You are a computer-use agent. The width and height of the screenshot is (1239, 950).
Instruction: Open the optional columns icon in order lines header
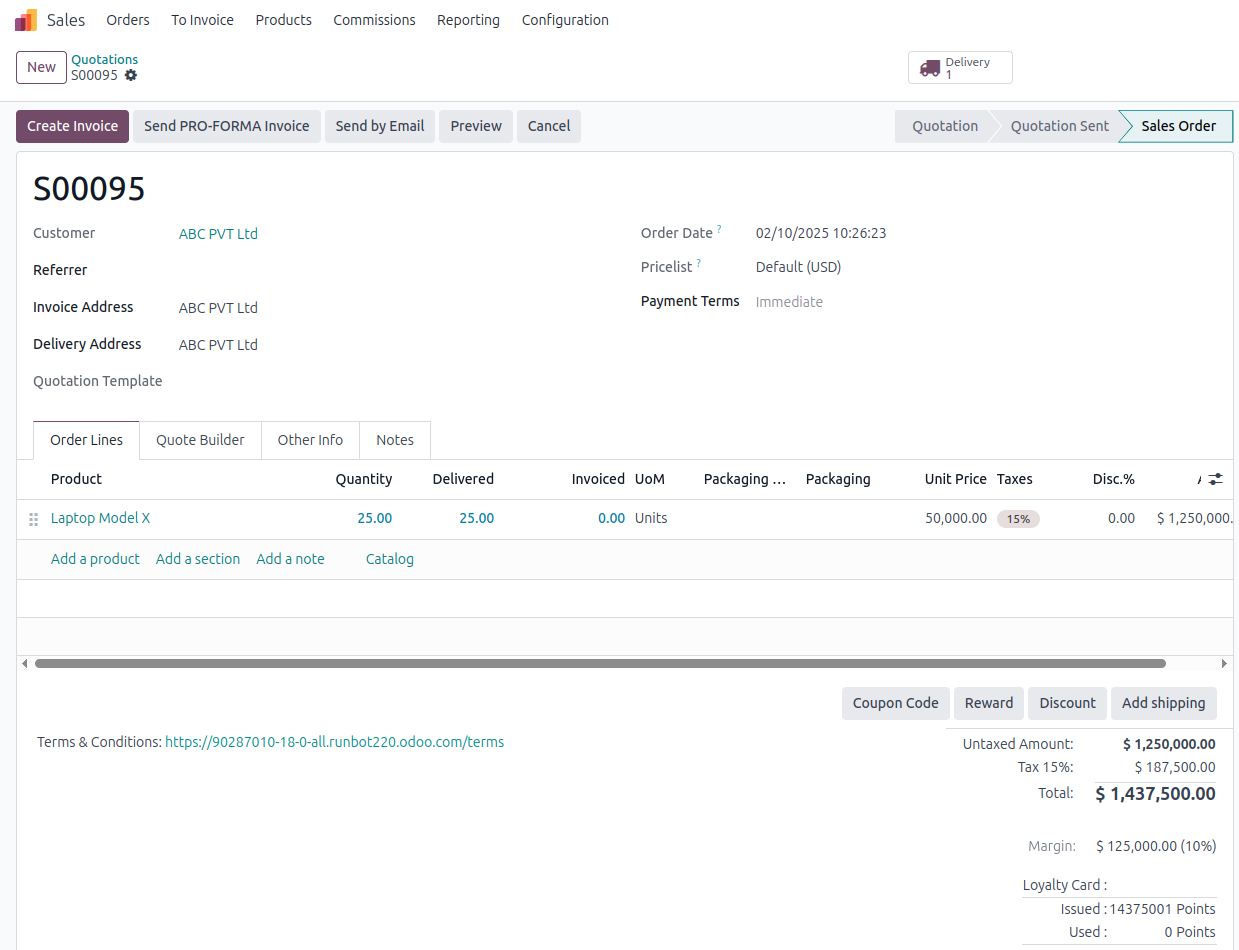pyautogui.click(x=1217, y=478)
